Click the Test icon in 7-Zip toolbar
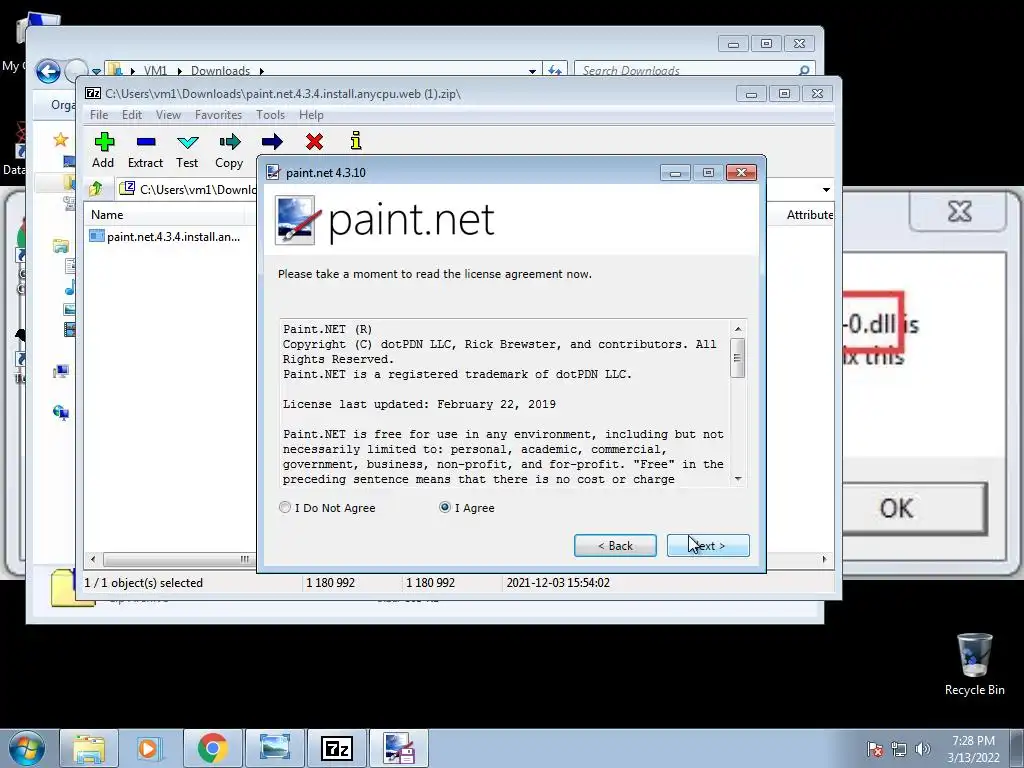Viewport: 1024px width, 768px height. click(x=187, y=142)
